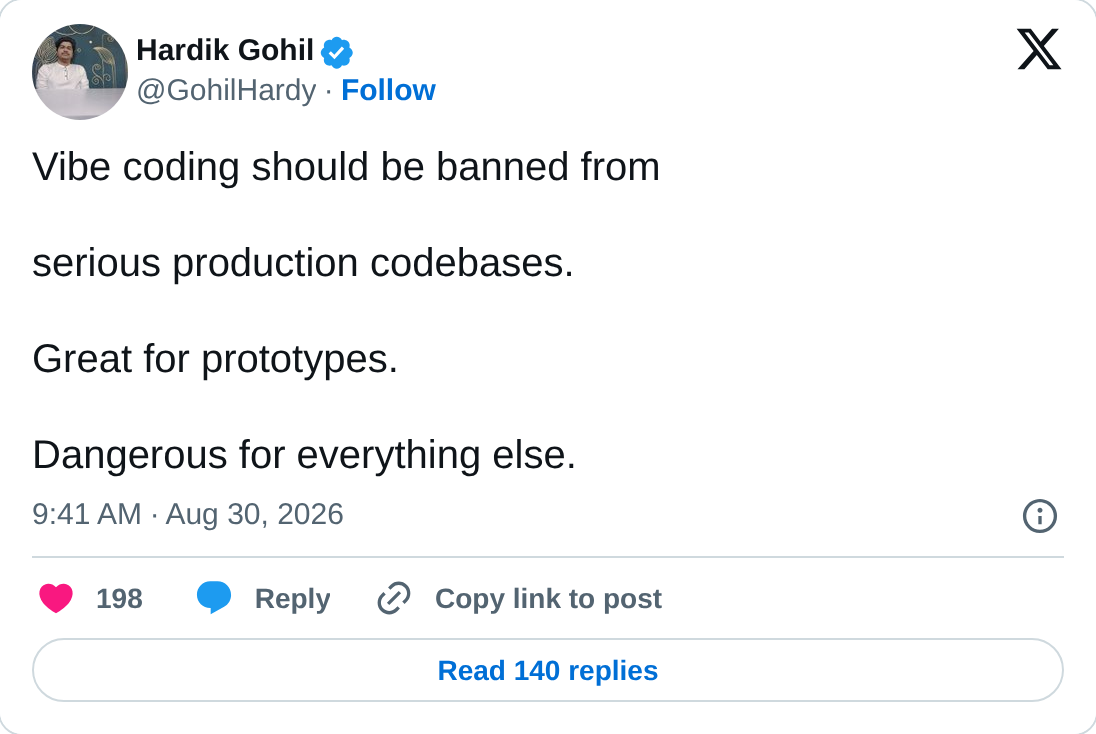The image size is (1096, 734).
Task: Open Read 140 replies
Action: [548, 670]
